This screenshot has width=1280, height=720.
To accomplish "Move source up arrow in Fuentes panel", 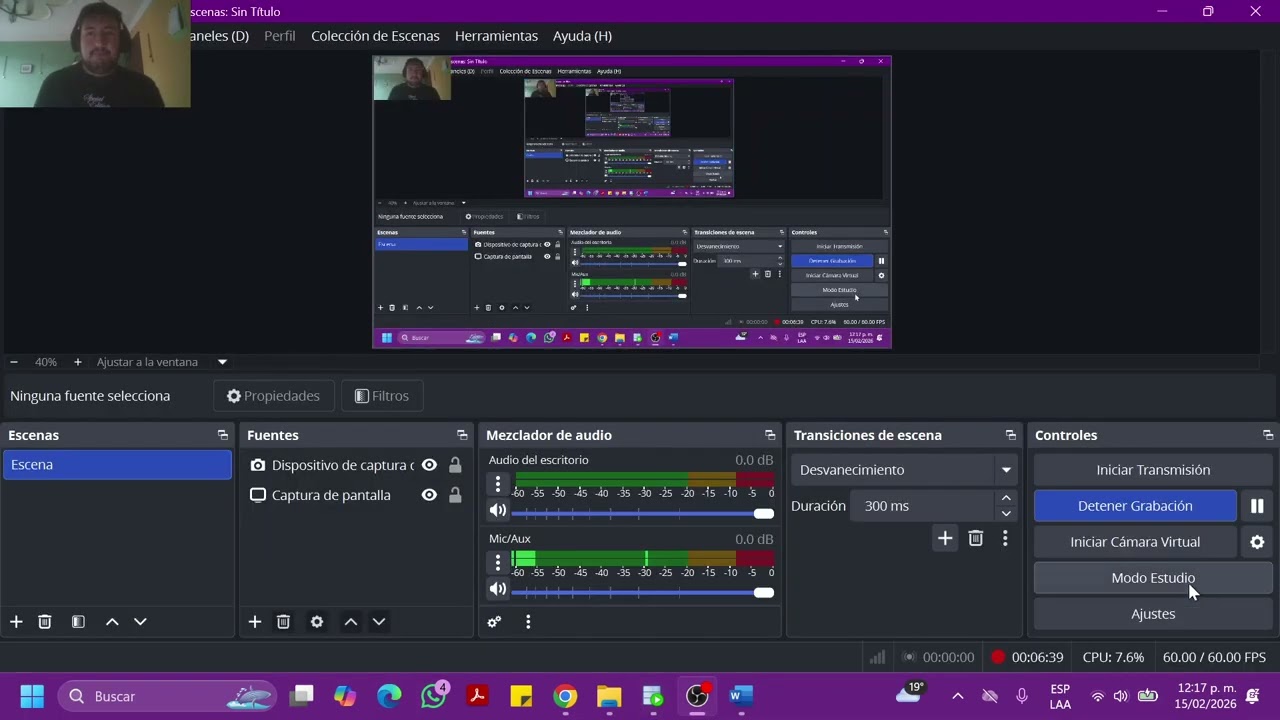I will [351, 622].
